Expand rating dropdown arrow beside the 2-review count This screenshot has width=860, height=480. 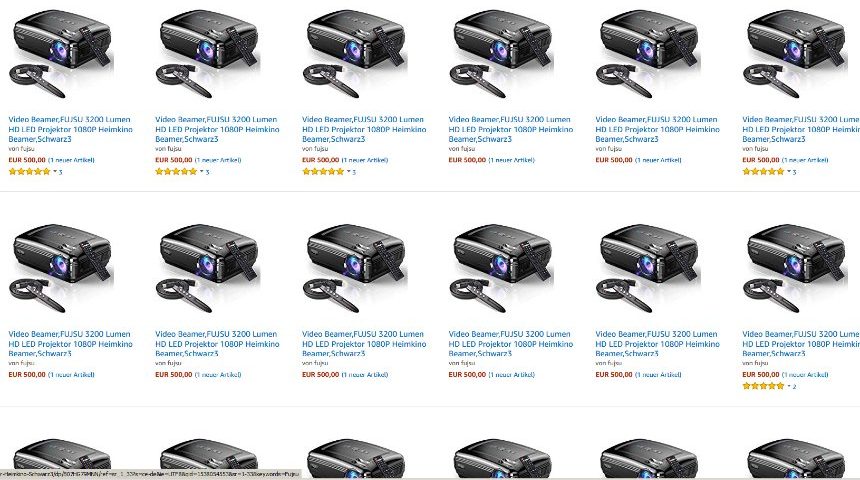click(789, 386)
